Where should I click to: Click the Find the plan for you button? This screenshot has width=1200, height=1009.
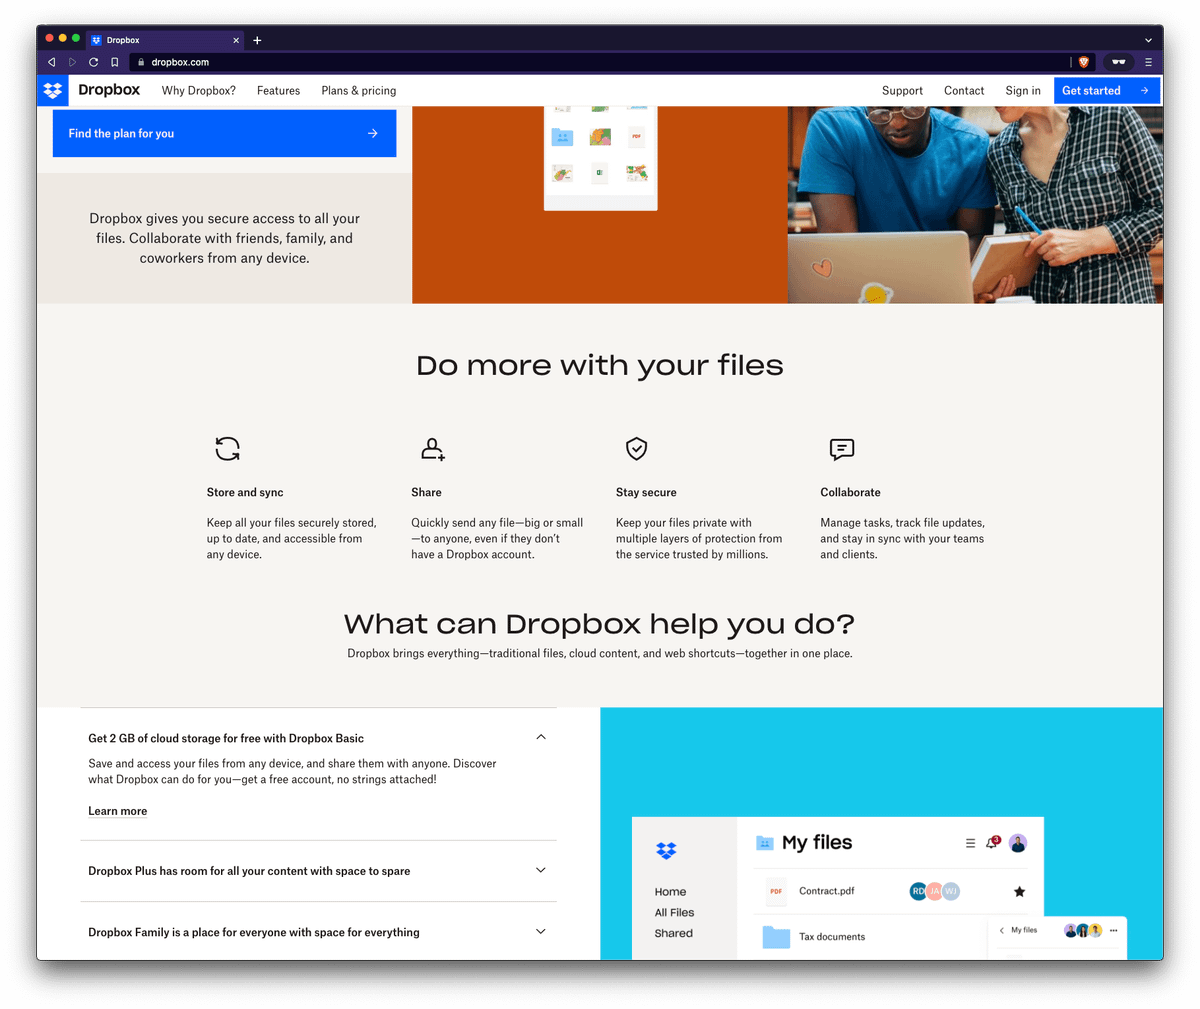[x=224, y=133]
